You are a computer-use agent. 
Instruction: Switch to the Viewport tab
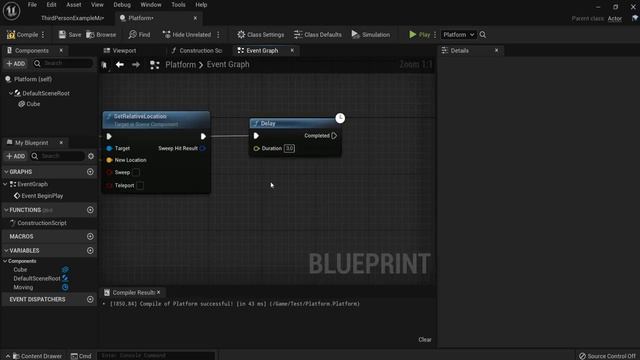[x=120, y=51]
